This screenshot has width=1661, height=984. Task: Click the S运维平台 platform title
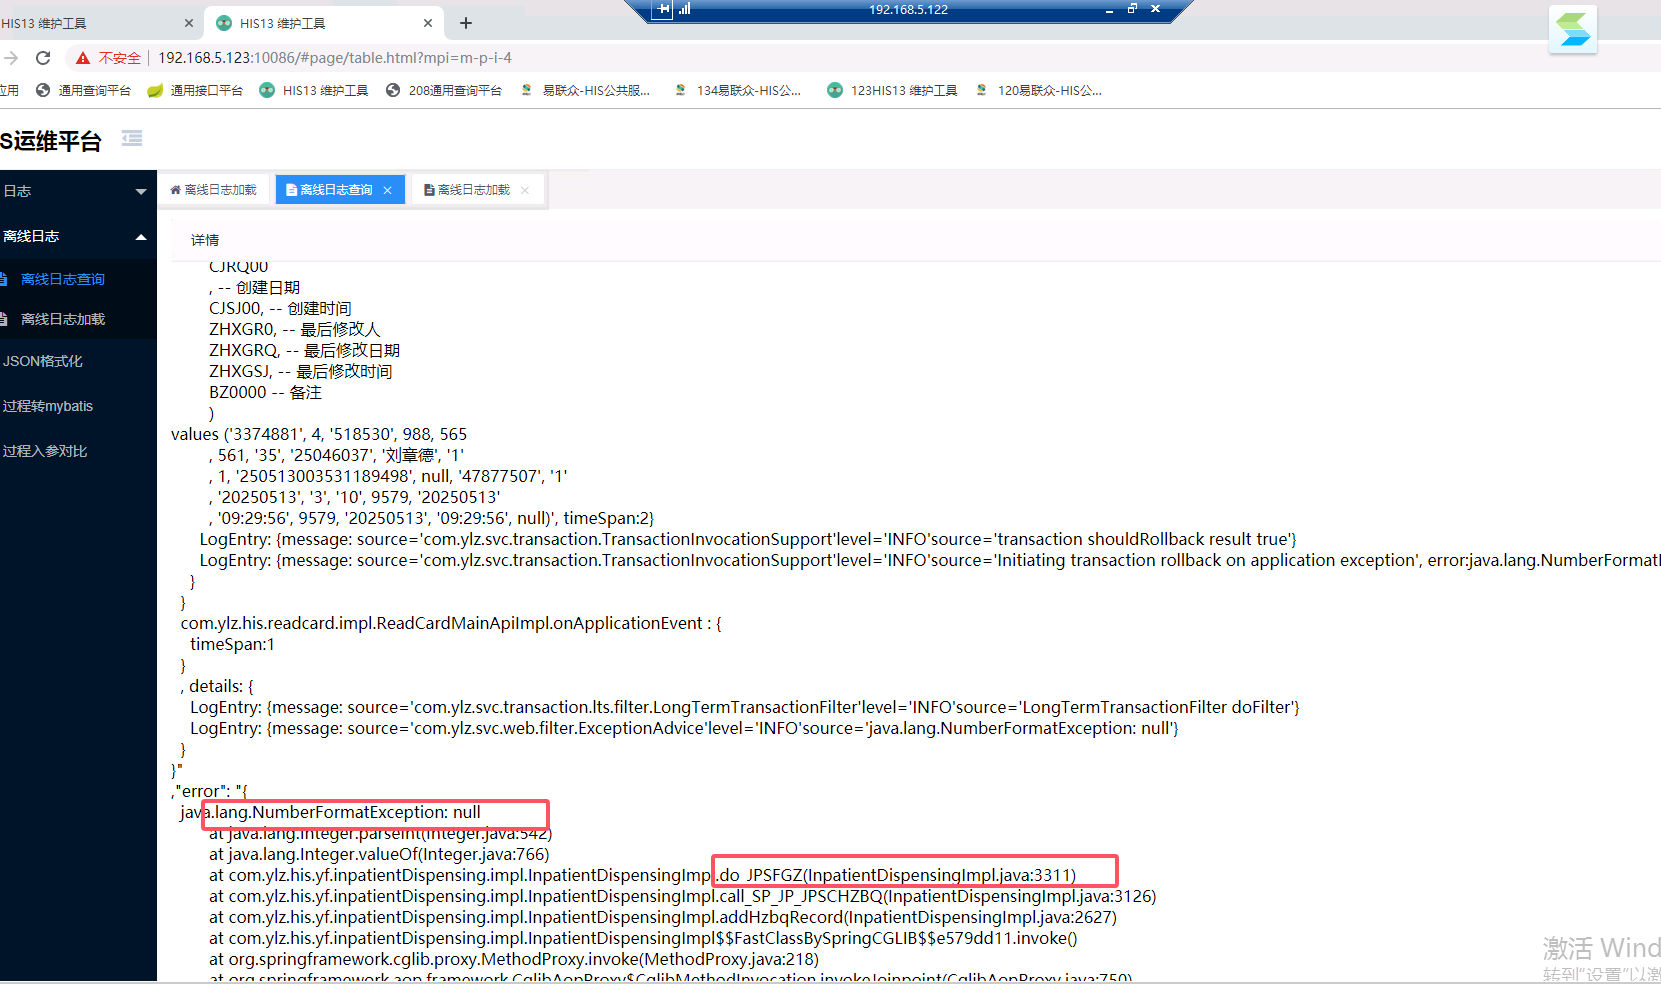(x=51, y=141)
